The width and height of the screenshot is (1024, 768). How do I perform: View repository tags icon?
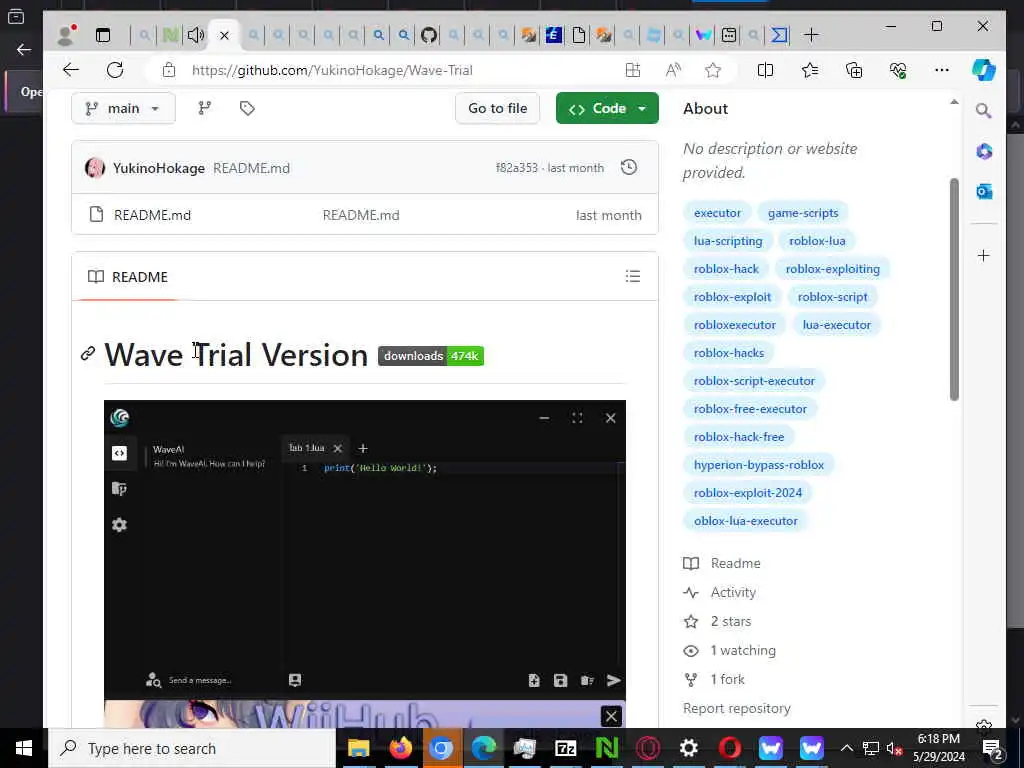(x=247, y=108)
